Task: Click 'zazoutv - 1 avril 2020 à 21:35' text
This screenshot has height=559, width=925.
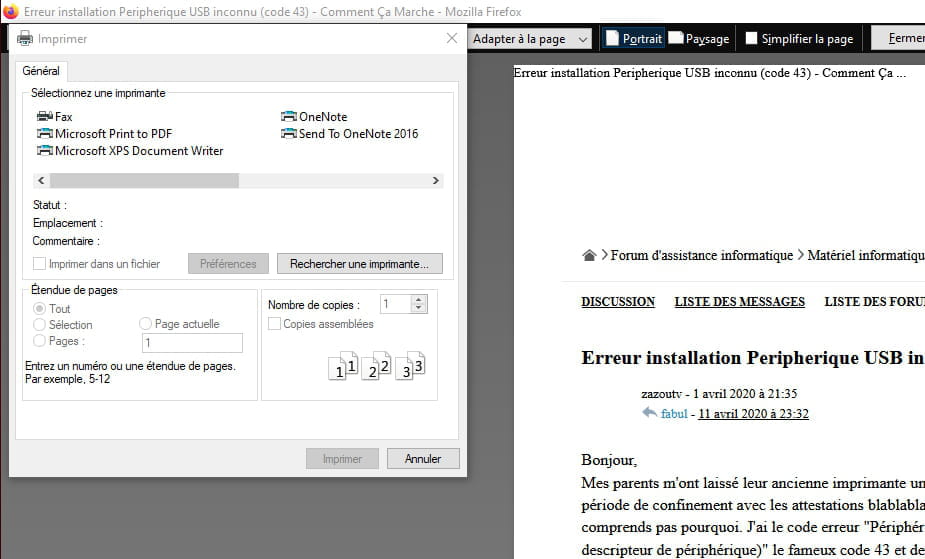Action: tap(719, 393)
